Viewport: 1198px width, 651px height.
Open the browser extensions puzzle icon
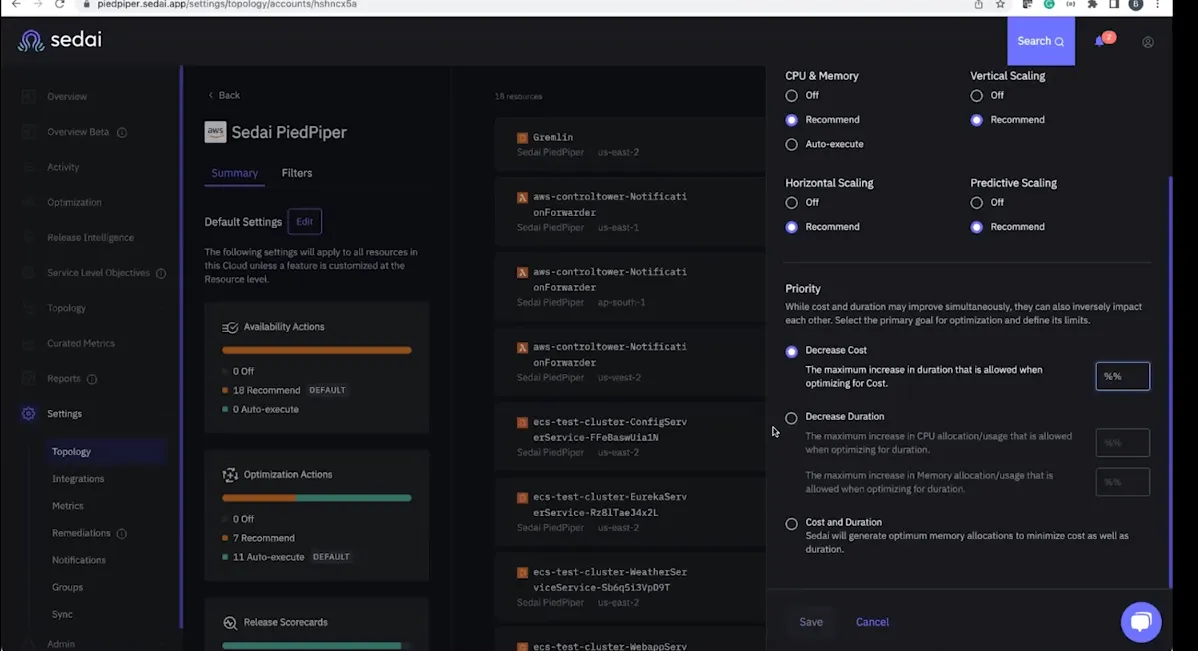[1093, 5]
